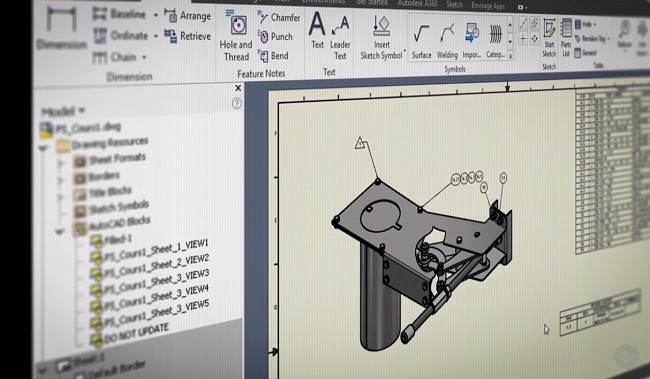650x379 pixels.
Task: Click the Retrieve dimension button
Action: (x=187, y=36)
